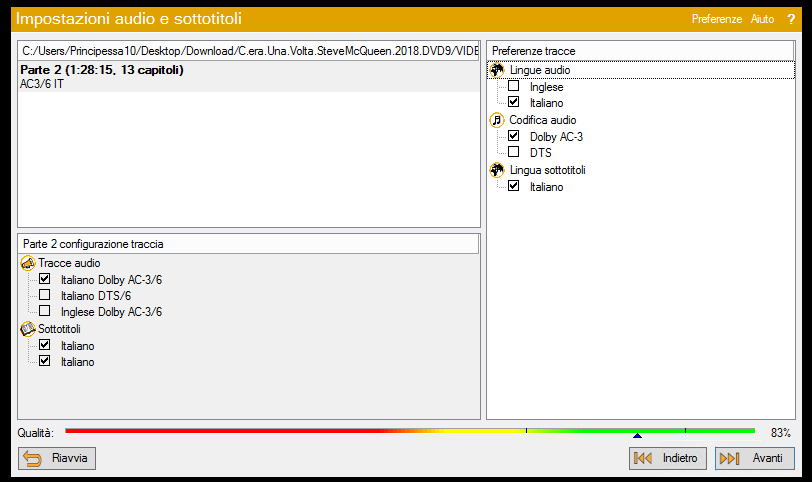Click the question mark help icon
The image size is (812, 482).
pyautogui.click(x=791, y=19)
